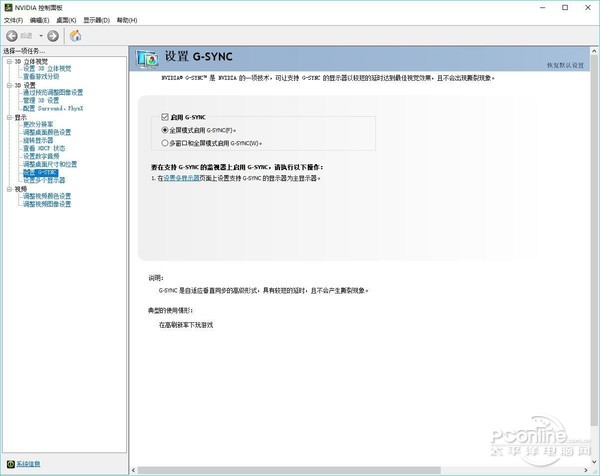
Task: Open 设置多个显示器 in tree
Action: pyautogui.click(x=44, y=180)
